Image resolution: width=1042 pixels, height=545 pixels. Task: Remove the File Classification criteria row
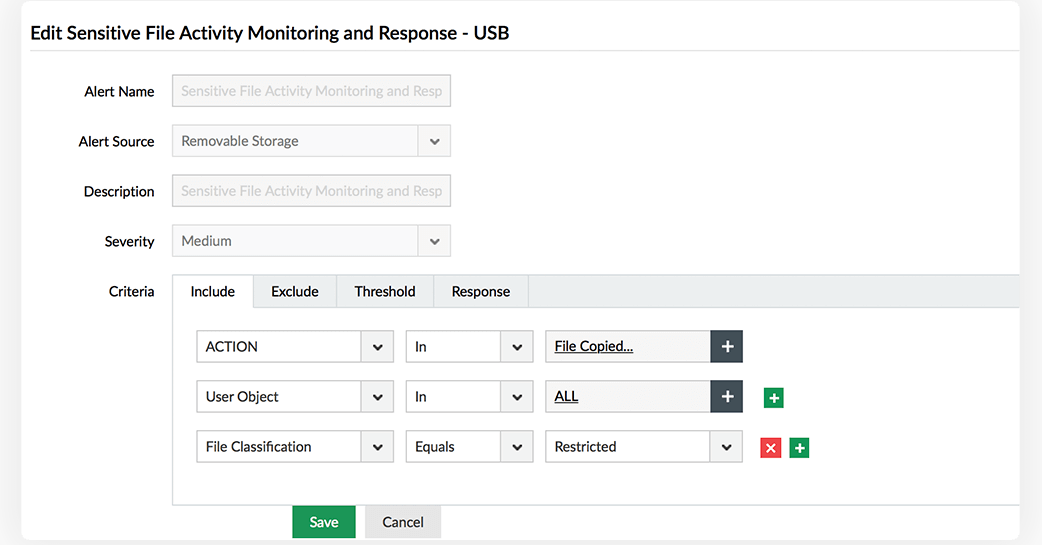coord(770,448)
